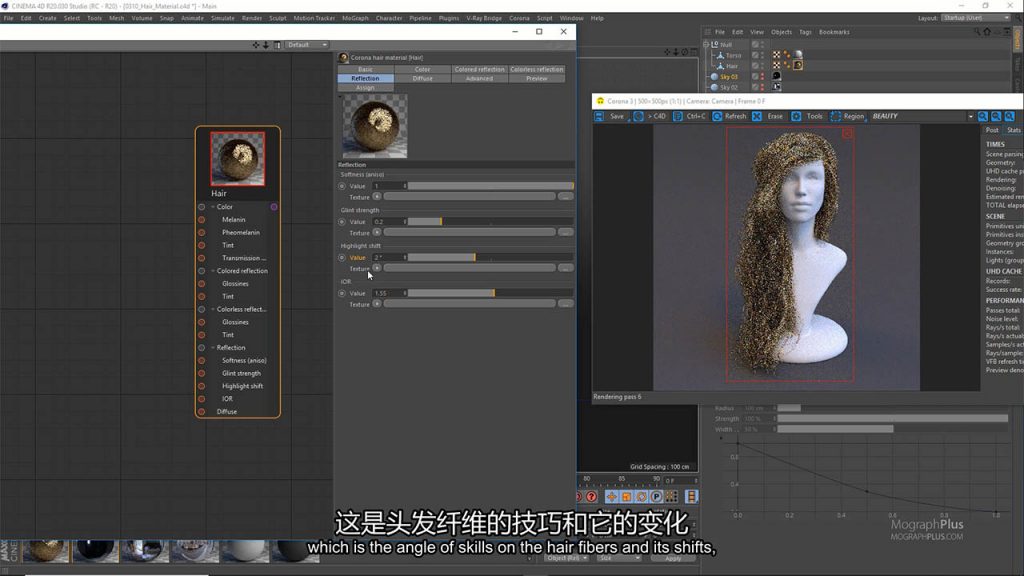Collapse the Null object tree node

pos(706,44)
